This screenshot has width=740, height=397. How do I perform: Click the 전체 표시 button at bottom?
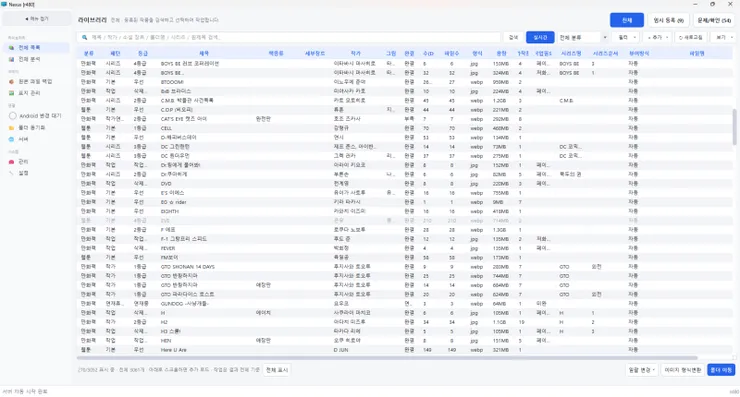click(277, 370)
